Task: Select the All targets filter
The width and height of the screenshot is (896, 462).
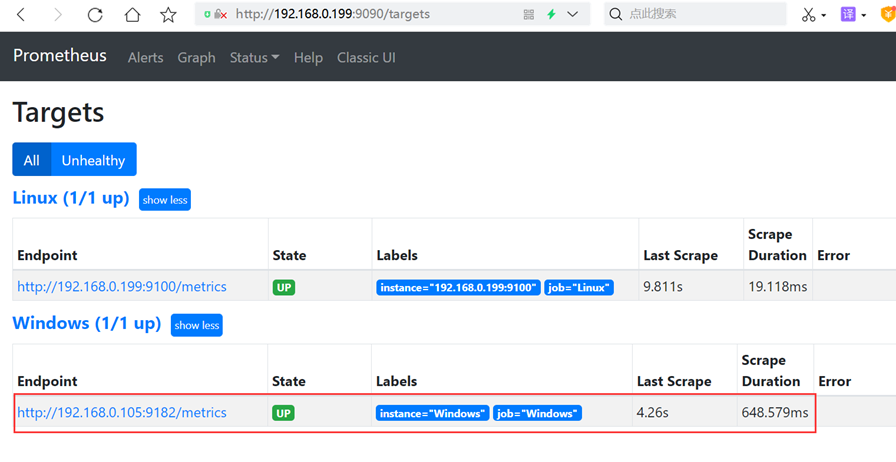Action: click(x=31, y=160)
